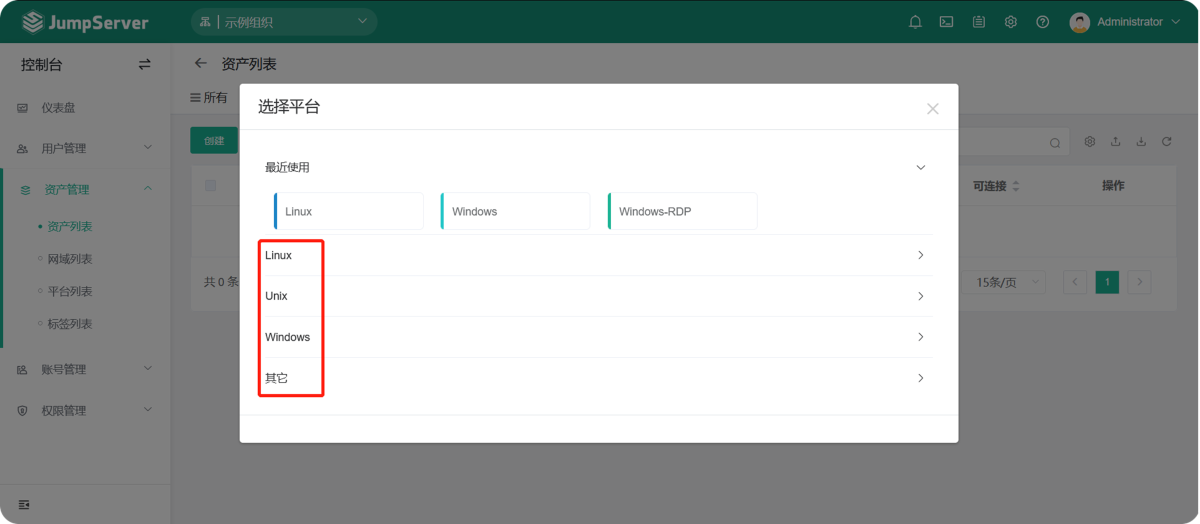Click the next page arrow
This screenshot has height=524, width=1200.
[1139, 283]
